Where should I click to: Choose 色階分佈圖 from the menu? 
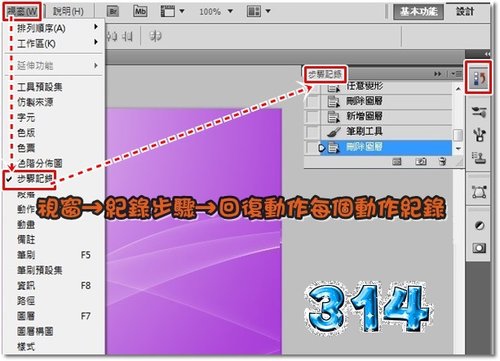(54, 163)
